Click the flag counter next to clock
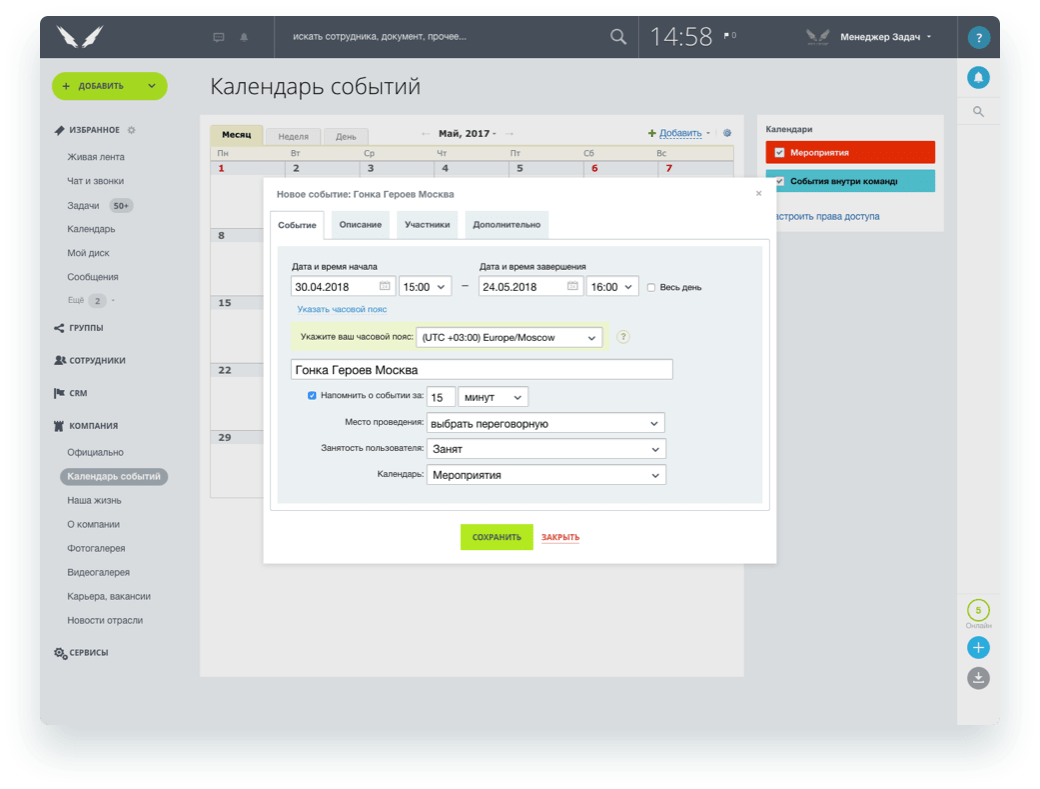Image resolution: width=1040 pixels, height=789 pixels. (x=730, y=35)
